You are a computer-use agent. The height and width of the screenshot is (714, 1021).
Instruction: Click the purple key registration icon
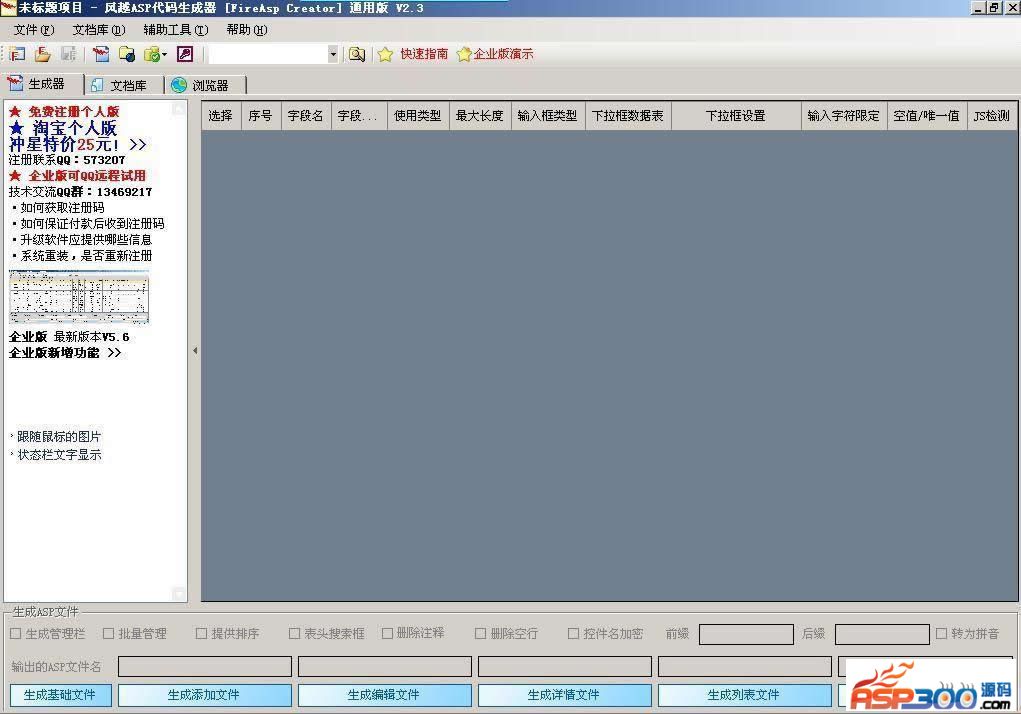(184, 54)
